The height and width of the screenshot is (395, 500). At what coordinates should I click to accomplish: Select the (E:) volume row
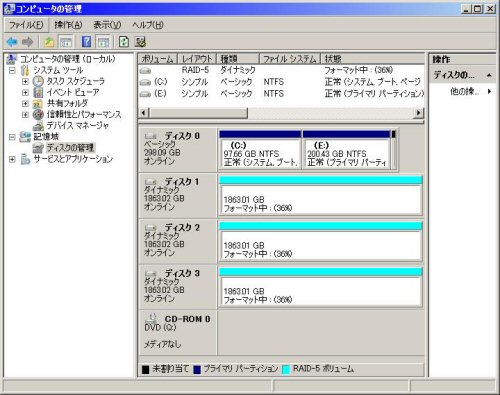tap(281, 93)
